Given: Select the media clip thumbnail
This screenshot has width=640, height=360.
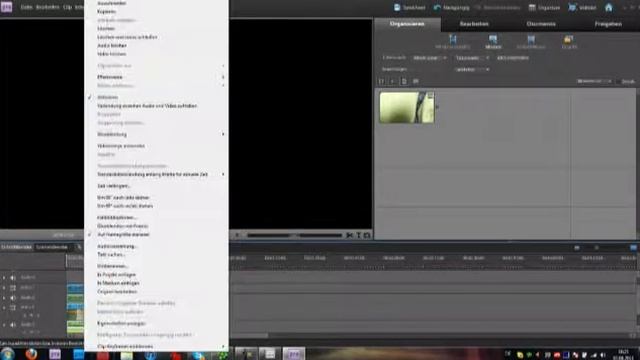Looking at the screenshot, I should pos(407,107).
